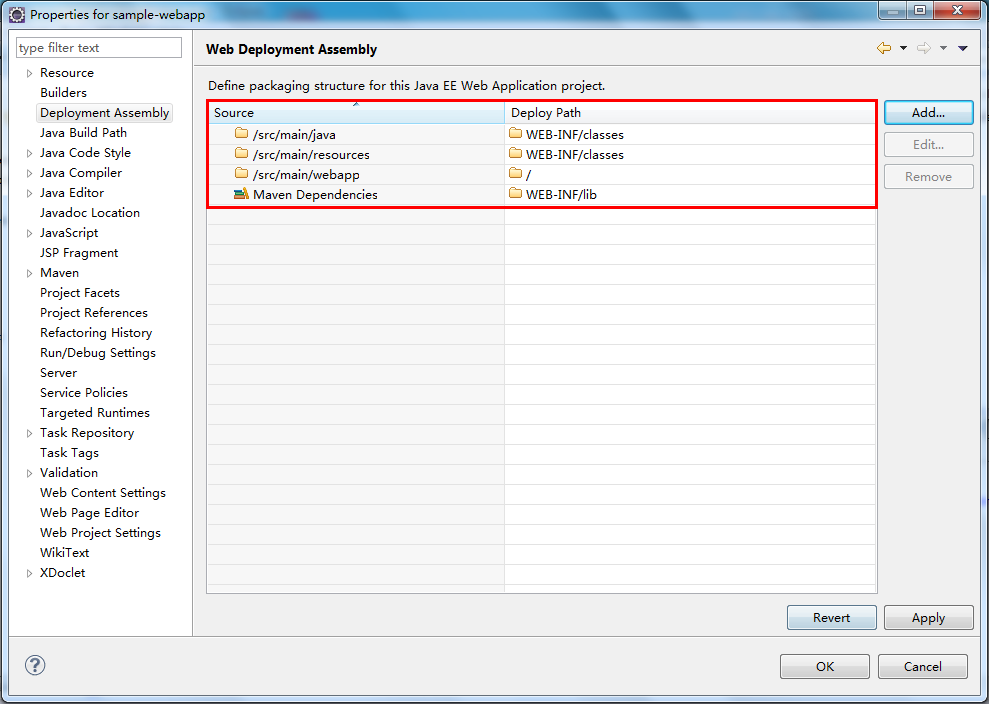This screenshot has width=989, height=704.
Task: Dismiss dialog with Cancel button
Action: tap(922, 666)
